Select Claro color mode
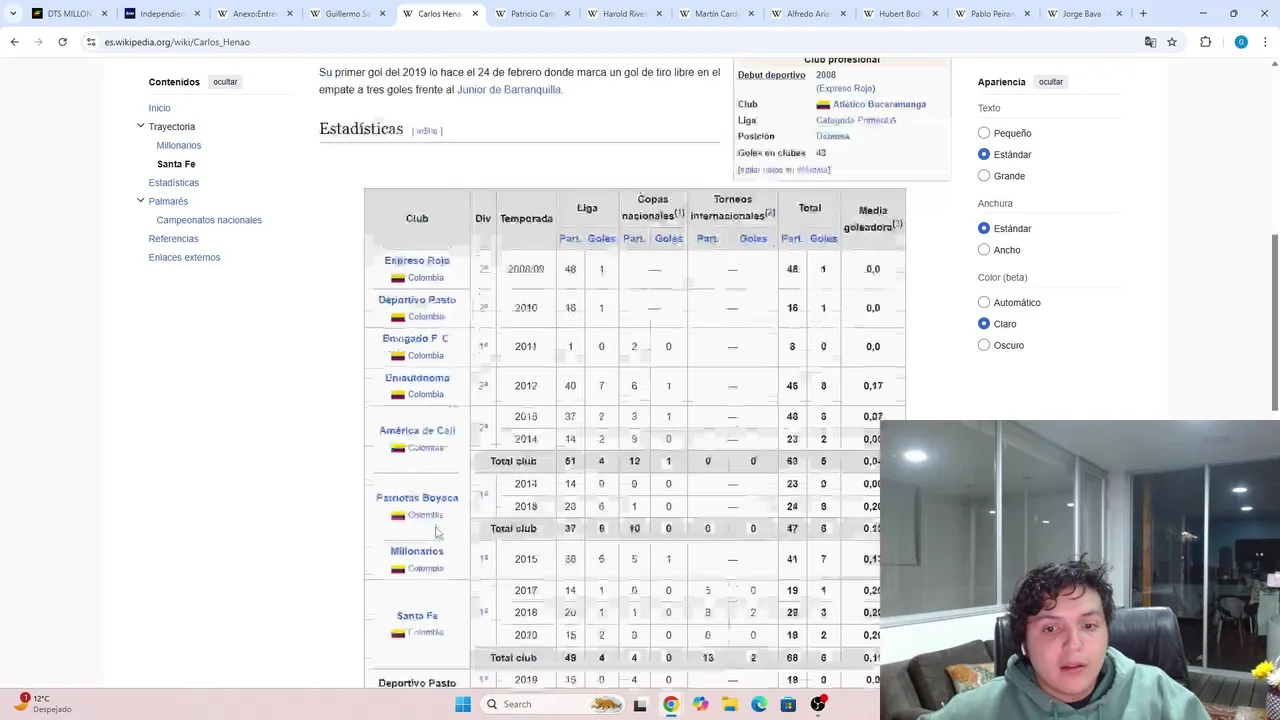The height and width of the screenshot is (720, 1280). coord(984,324)
